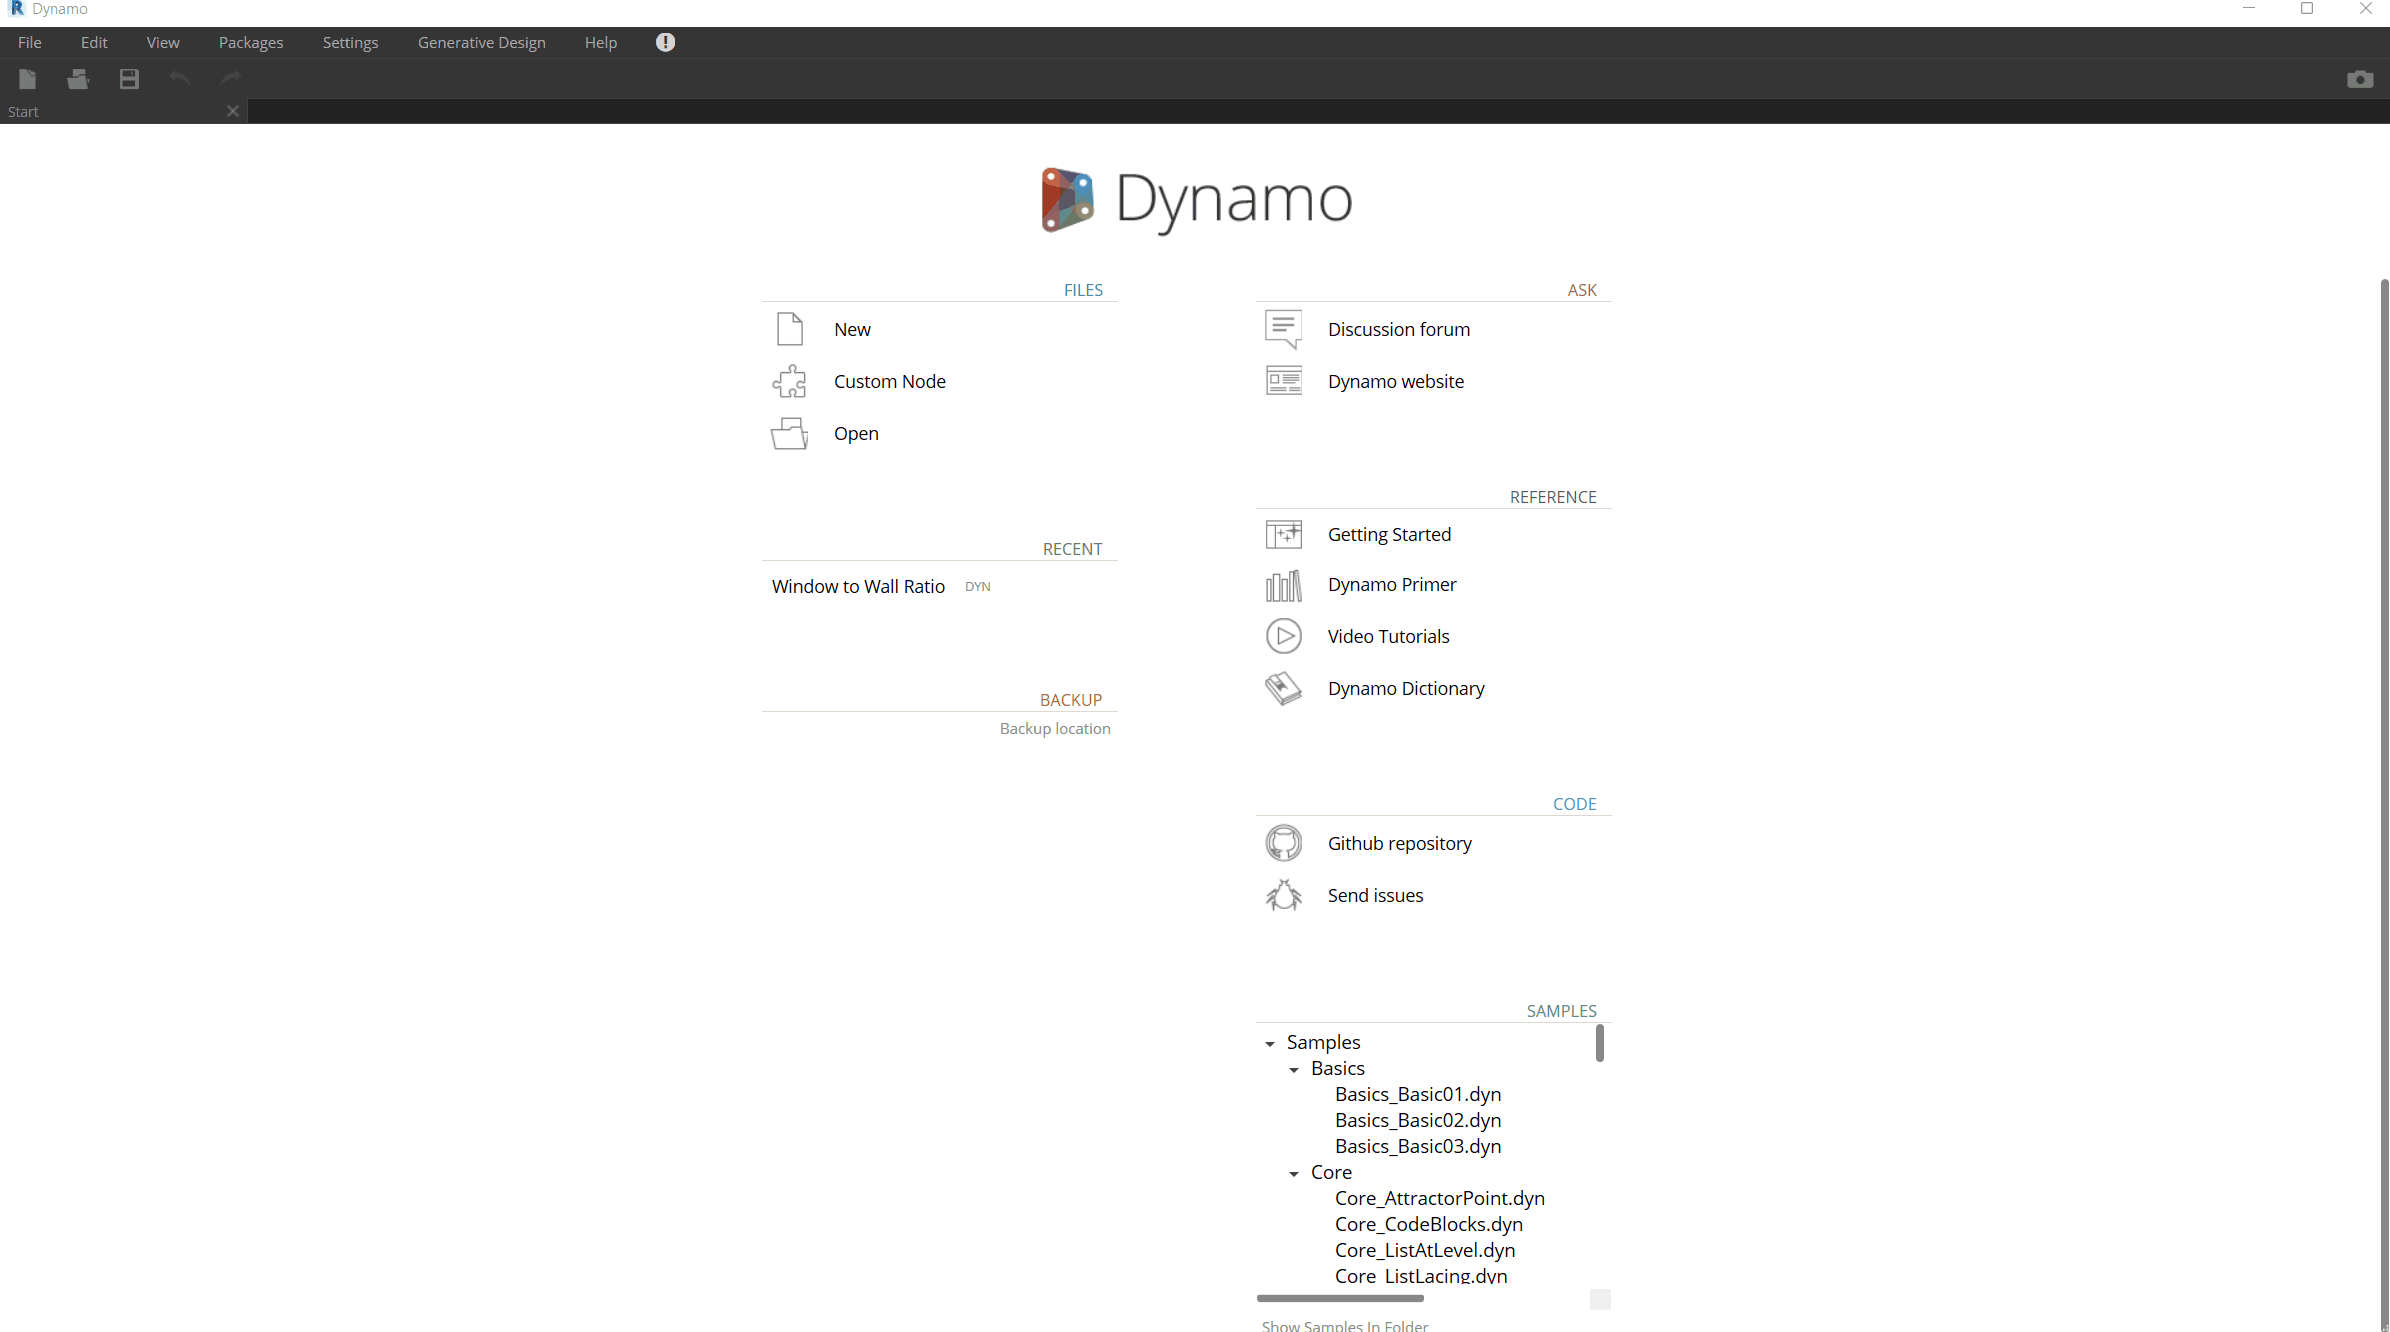The height and width of the screenshot is (1332, 2390).
Task: Open recent file Window to Wall Ratio
Action: [858, 586]
